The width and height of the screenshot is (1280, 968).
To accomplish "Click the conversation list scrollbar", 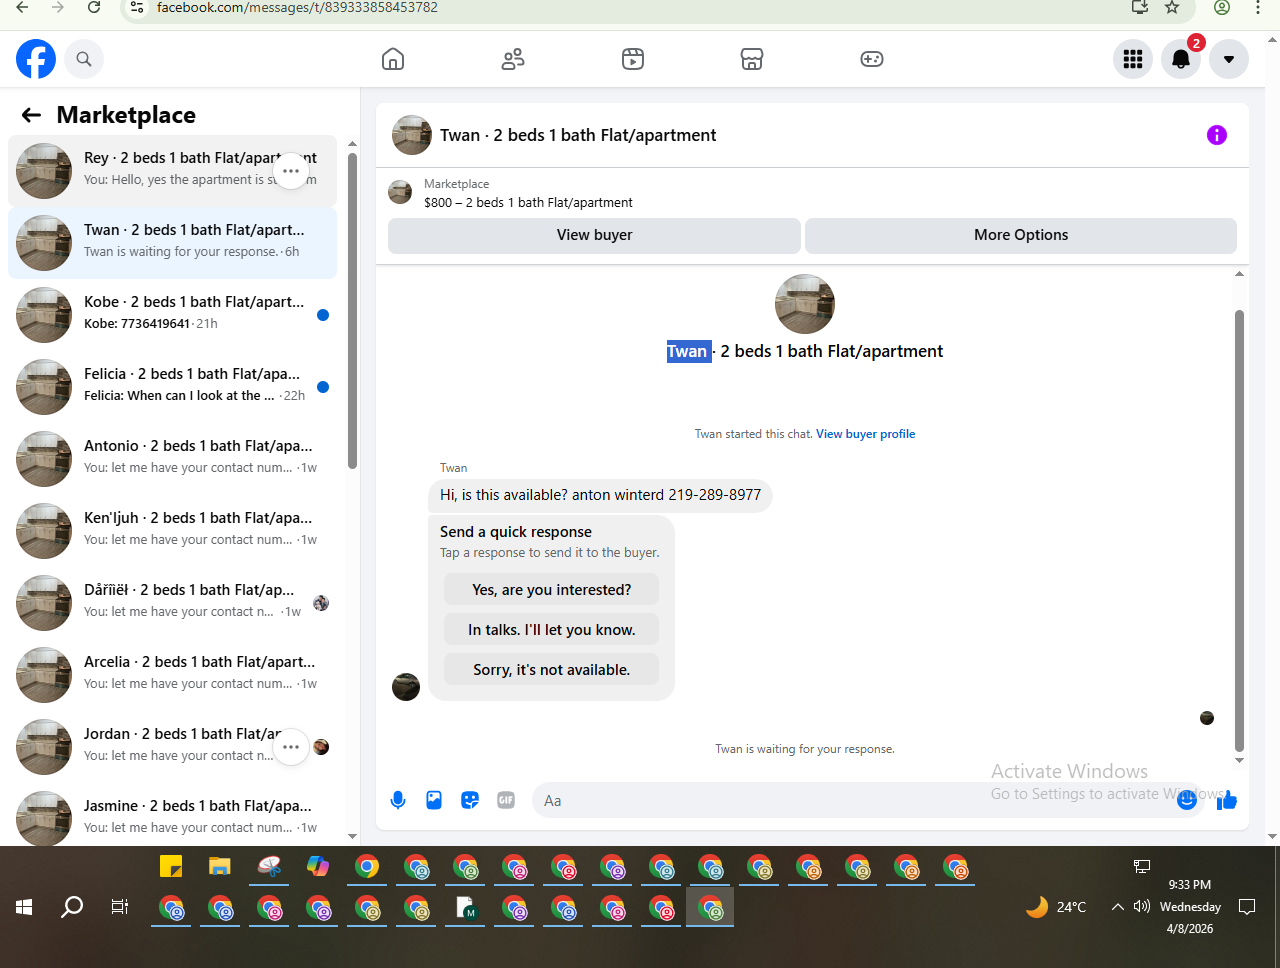I will click(352, 310).
